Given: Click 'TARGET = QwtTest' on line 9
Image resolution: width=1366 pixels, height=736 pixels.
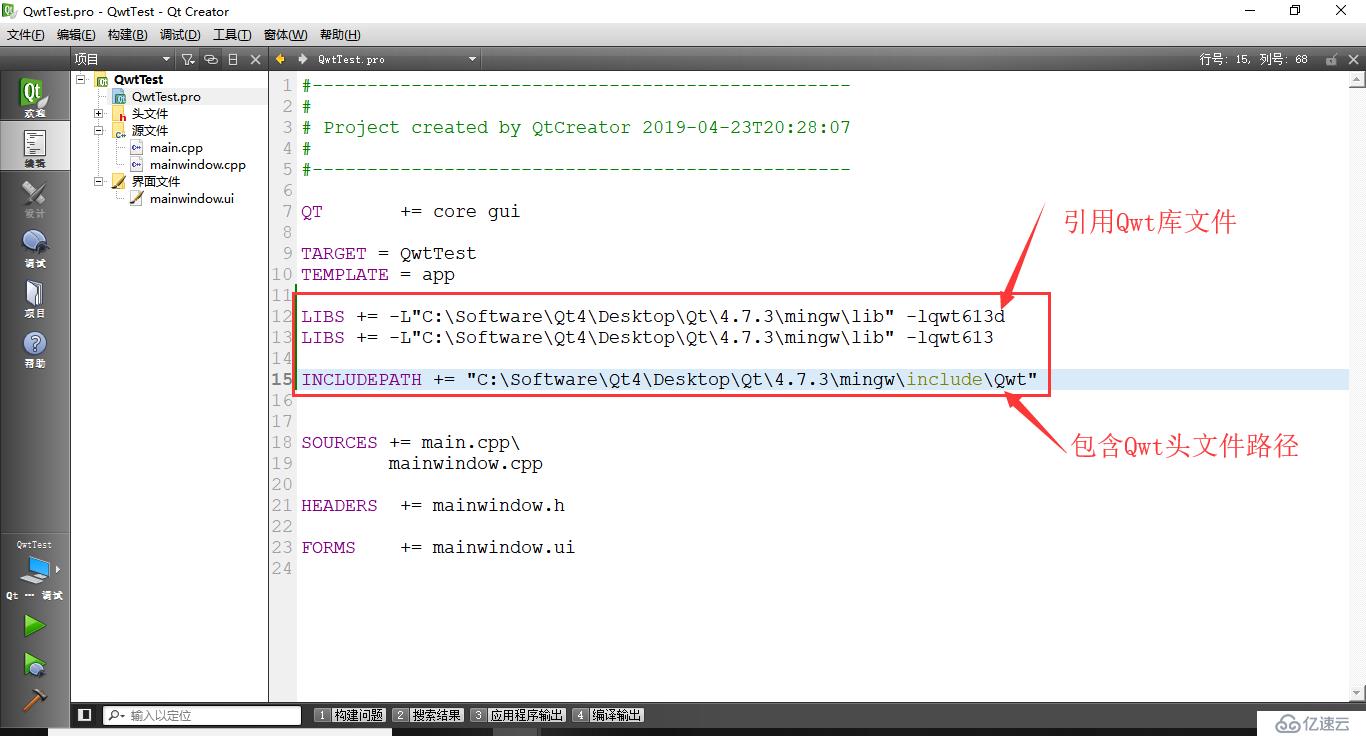Looking at the screenshot, I should tap(389, 253).
